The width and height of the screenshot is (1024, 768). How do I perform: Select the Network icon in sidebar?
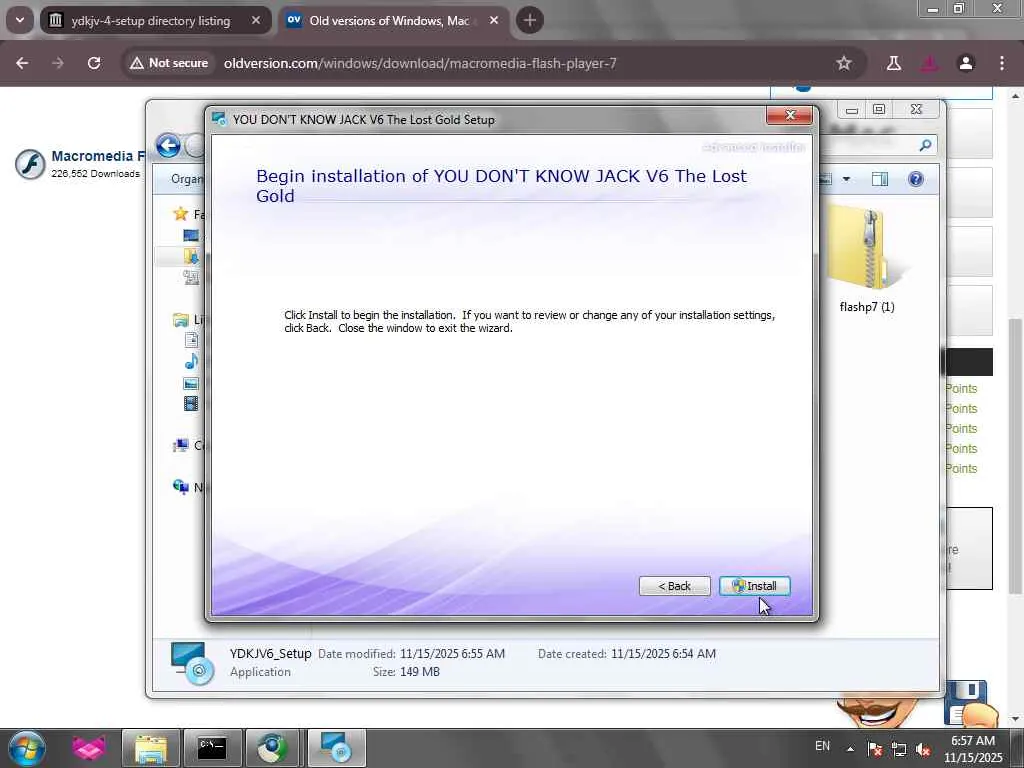(x=181, y=487)
